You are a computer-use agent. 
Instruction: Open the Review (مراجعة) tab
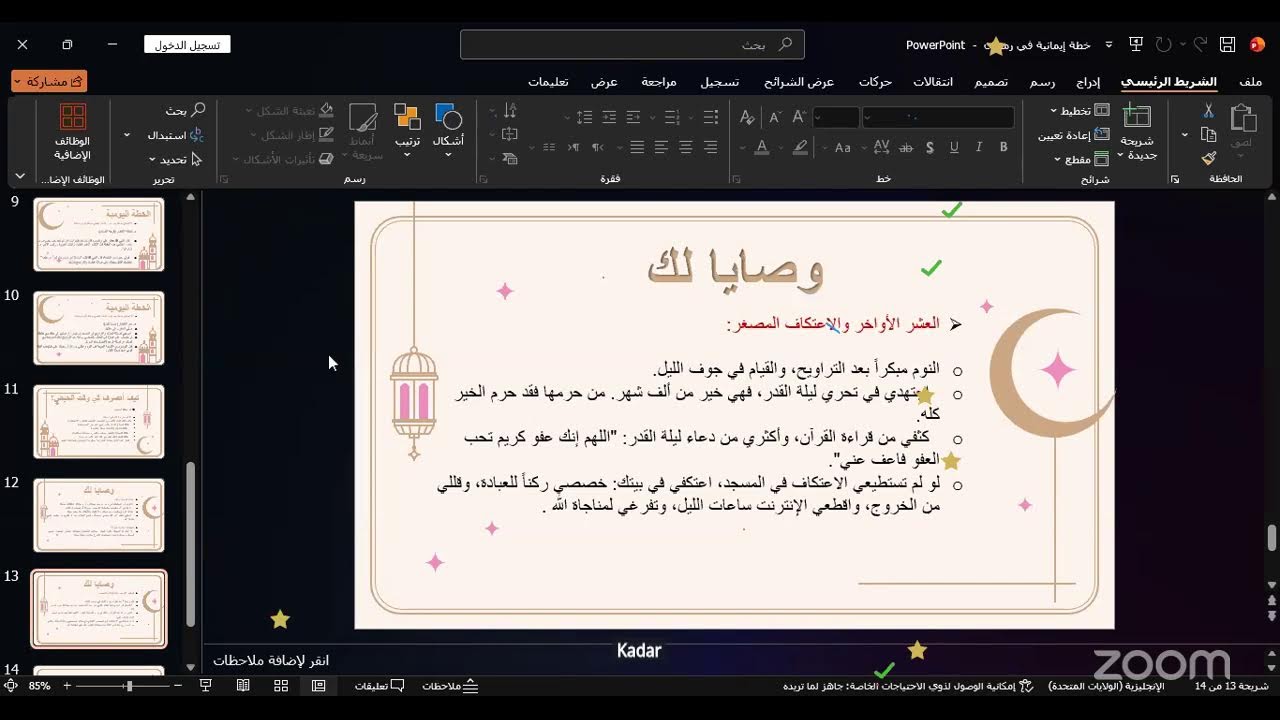659,82
